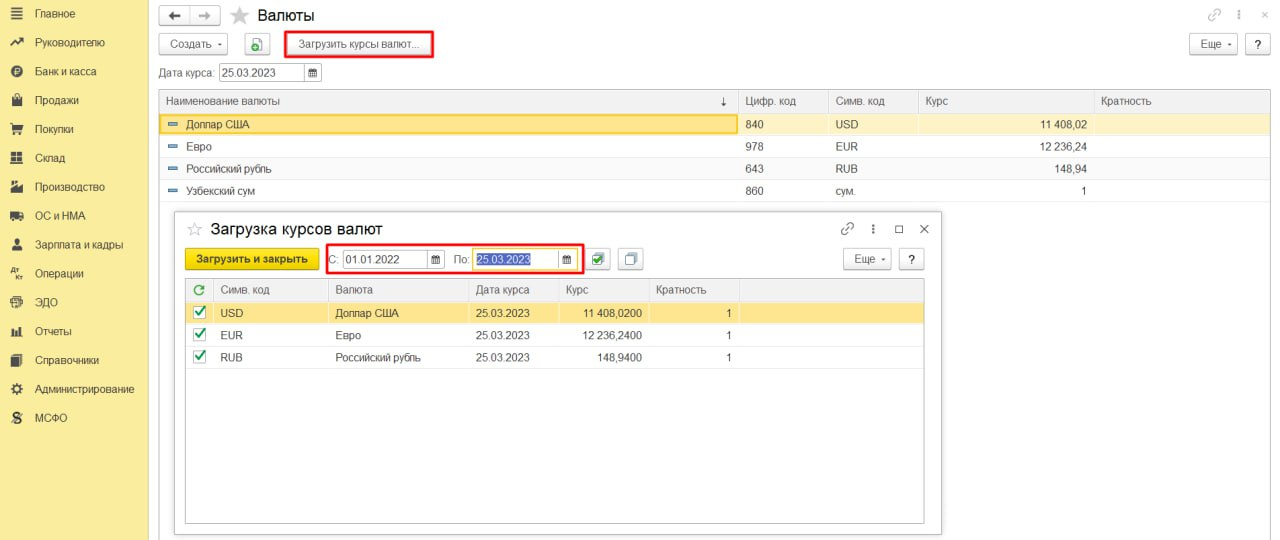The image size is (1280, 540).
Task: Click the По end date field 25.03.2023
Action: coord(516,259)
